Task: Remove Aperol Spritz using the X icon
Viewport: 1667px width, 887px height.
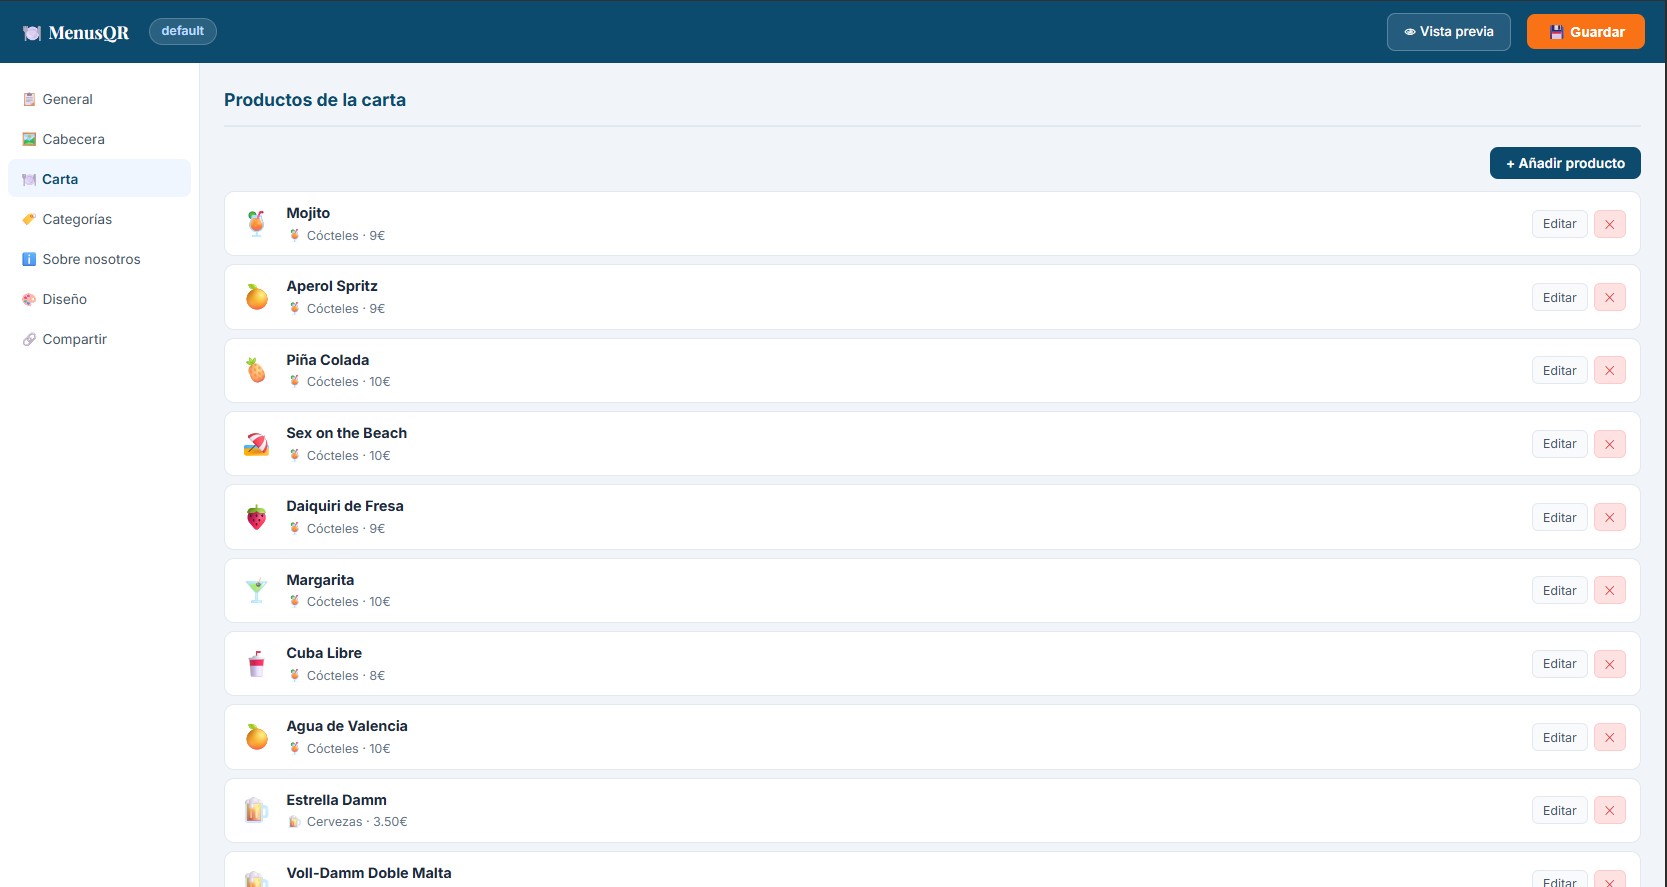Action: coord(1609,297)
